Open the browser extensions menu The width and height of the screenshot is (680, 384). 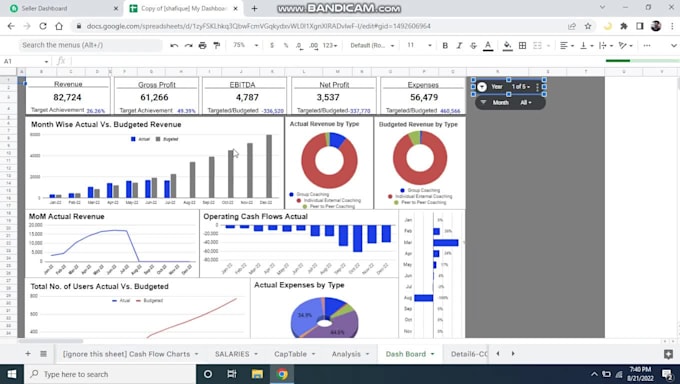pos(624,26)
